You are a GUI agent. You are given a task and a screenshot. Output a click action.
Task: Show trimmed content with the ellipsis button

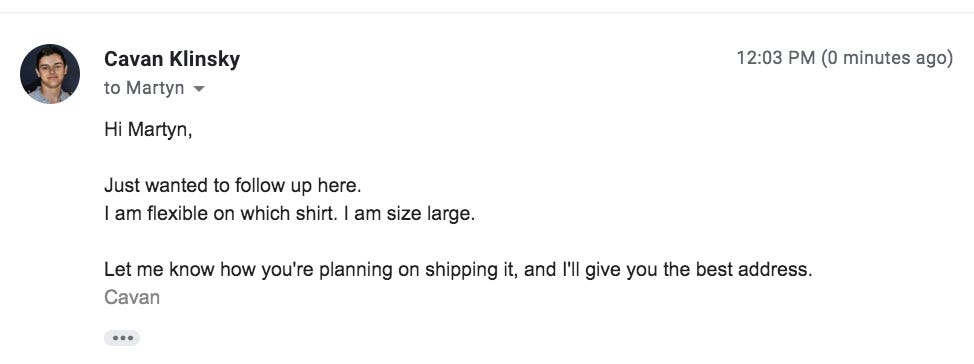point(122,338)
